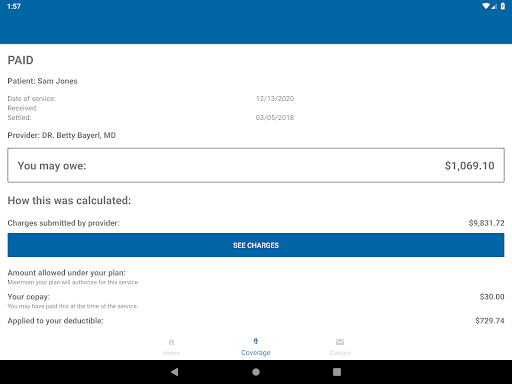
Task: Select Charges submitted by provider label
Action: coord(63,223)
